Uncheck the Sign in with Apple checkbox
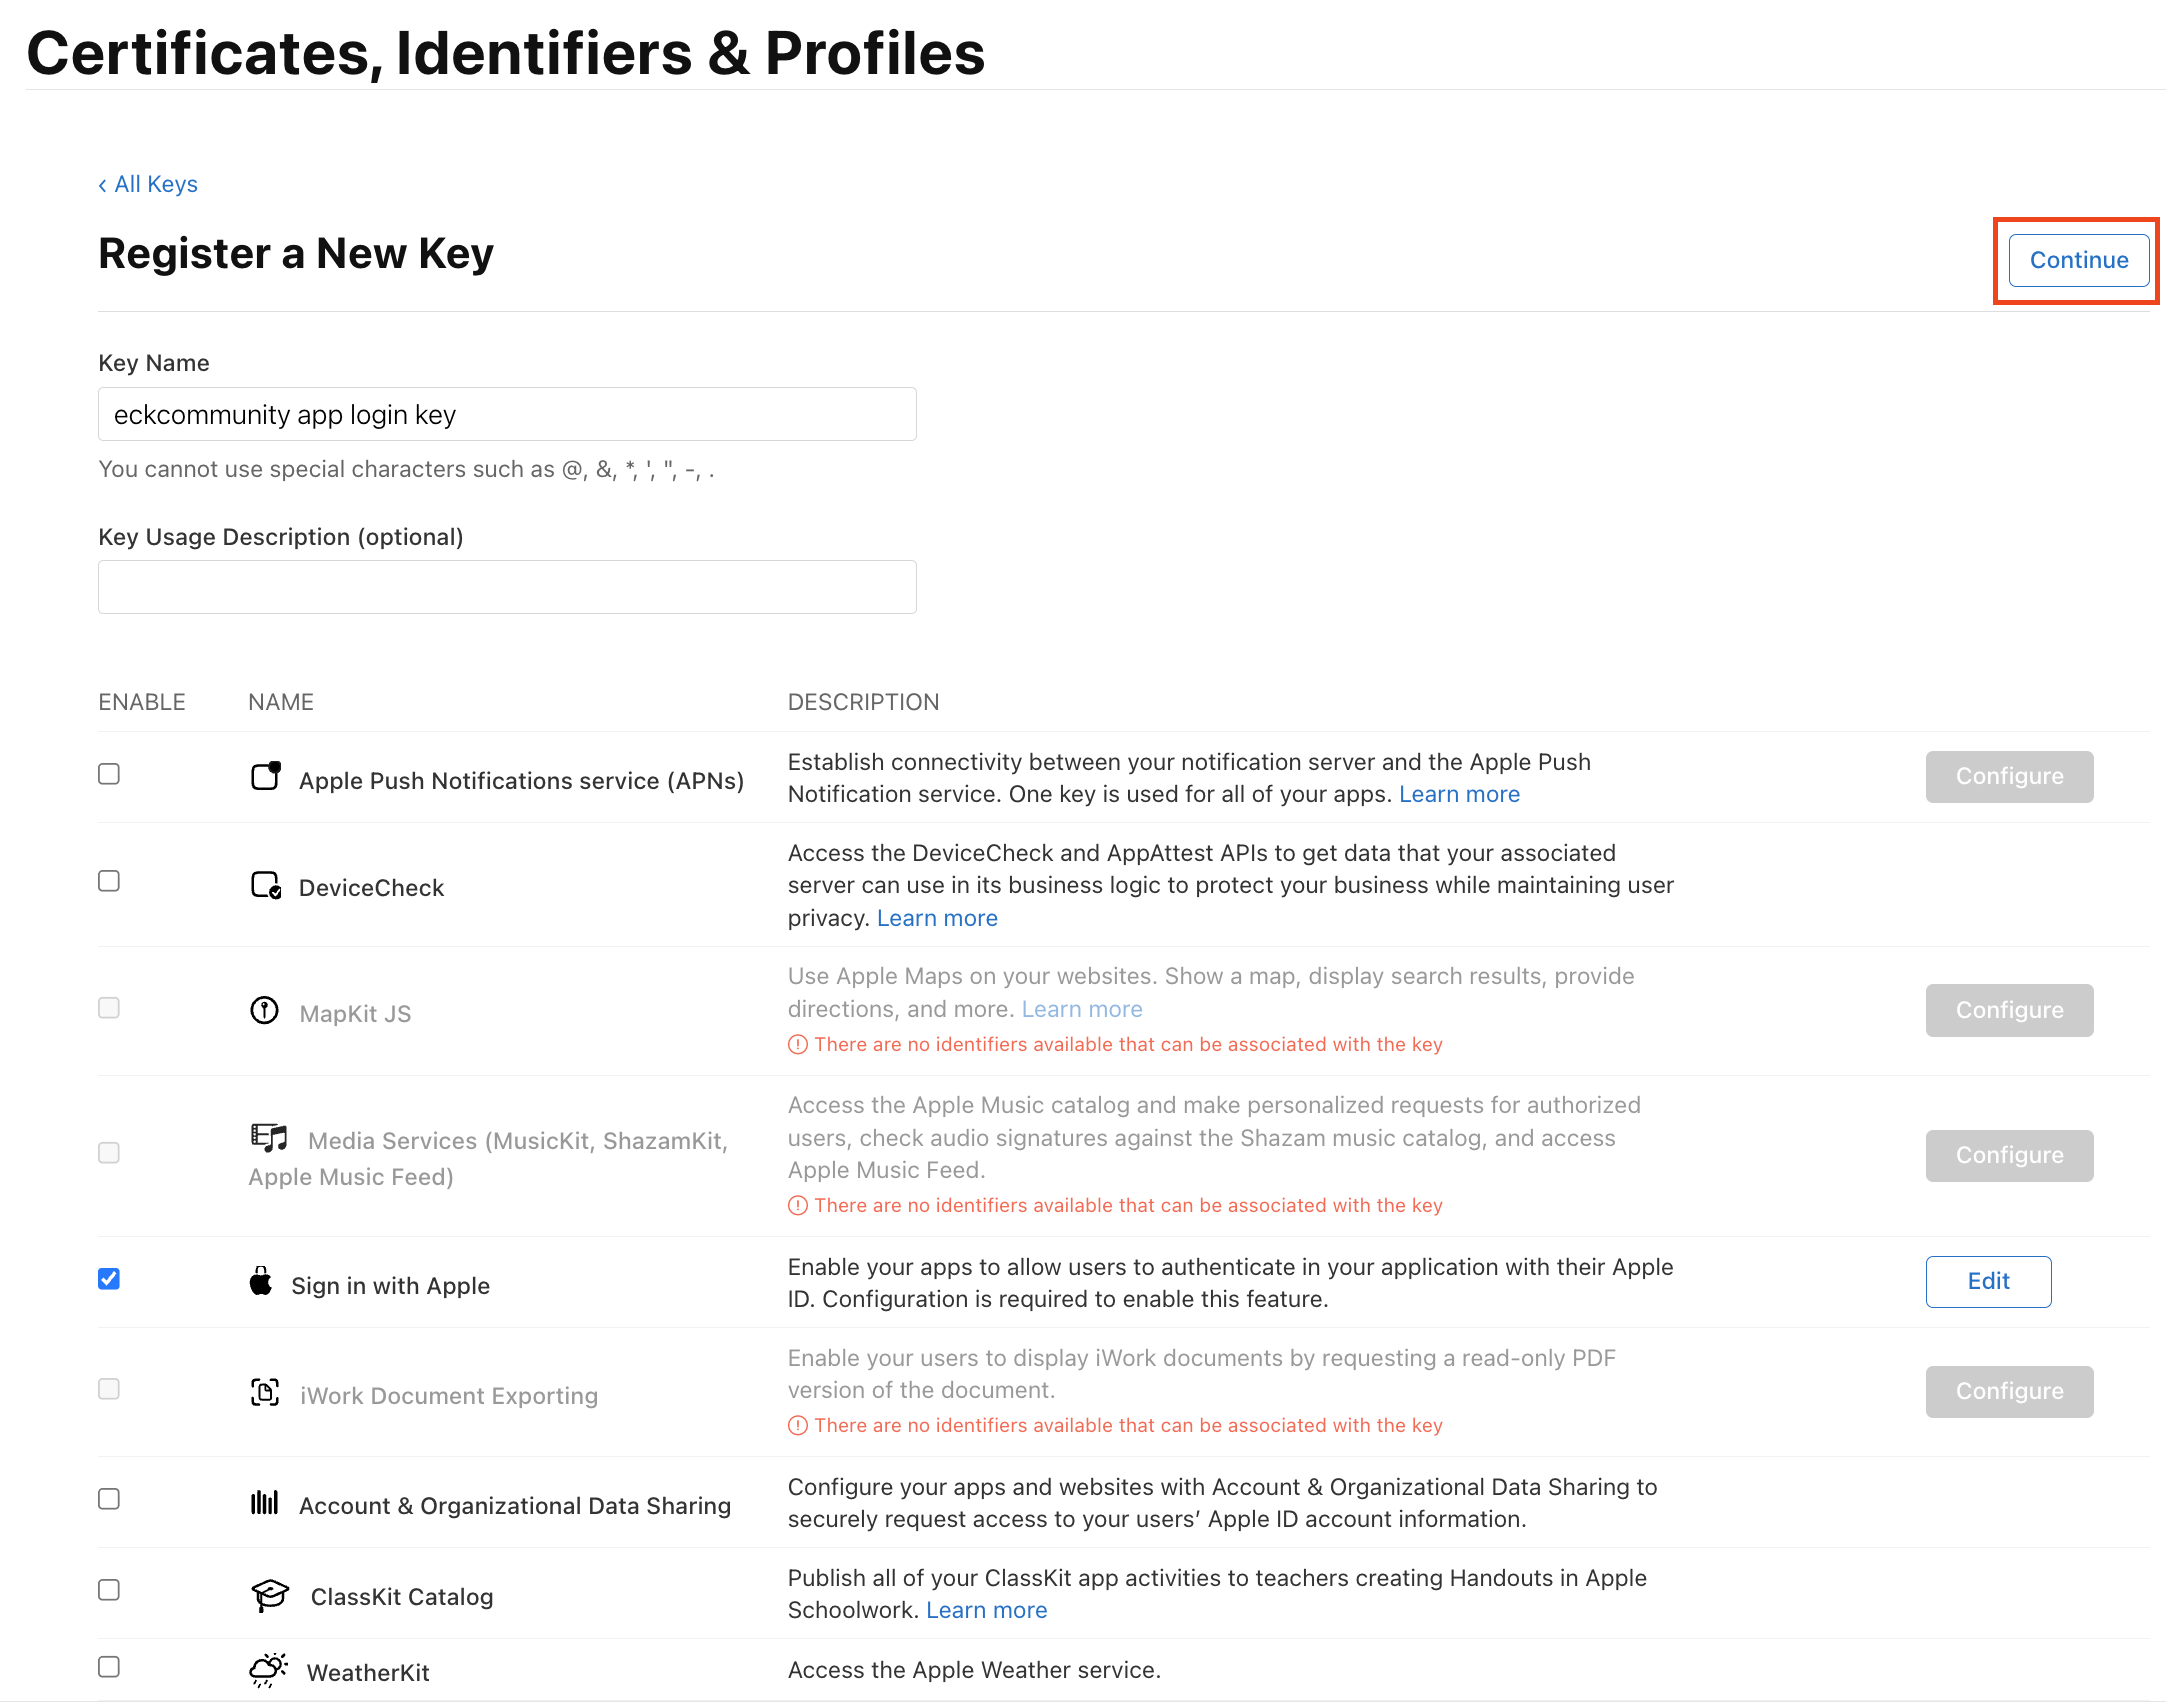 pyautogui.click(x=109, y=1279)
